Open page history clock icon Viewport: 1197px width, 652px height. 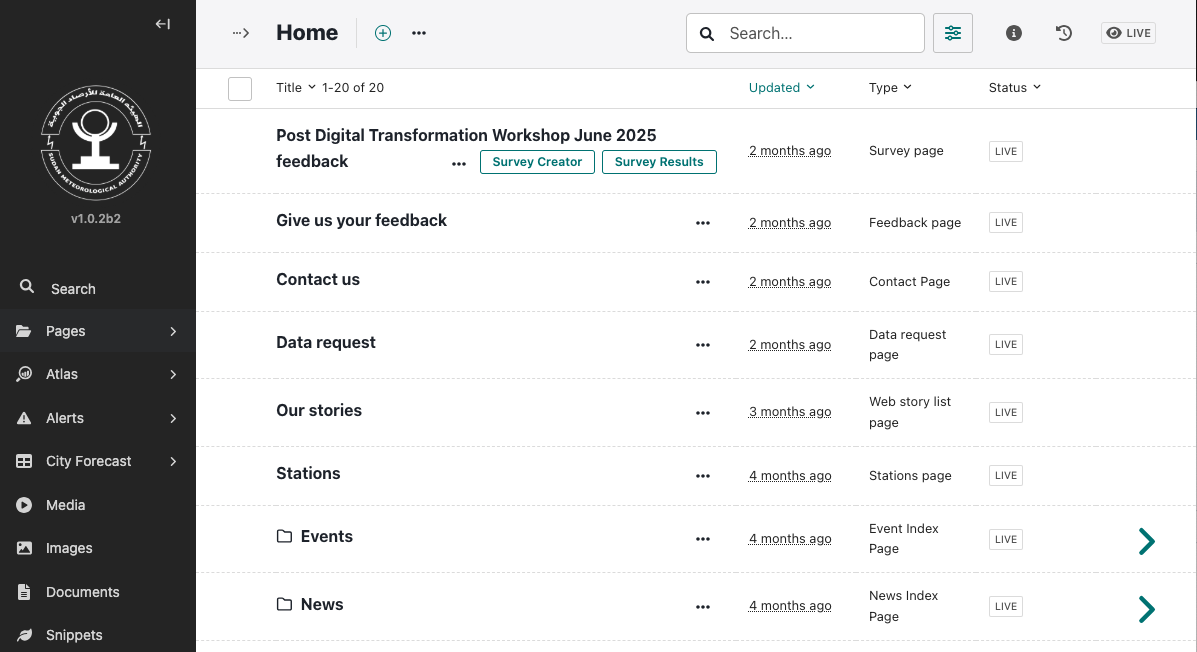[x=1063, y=33]
